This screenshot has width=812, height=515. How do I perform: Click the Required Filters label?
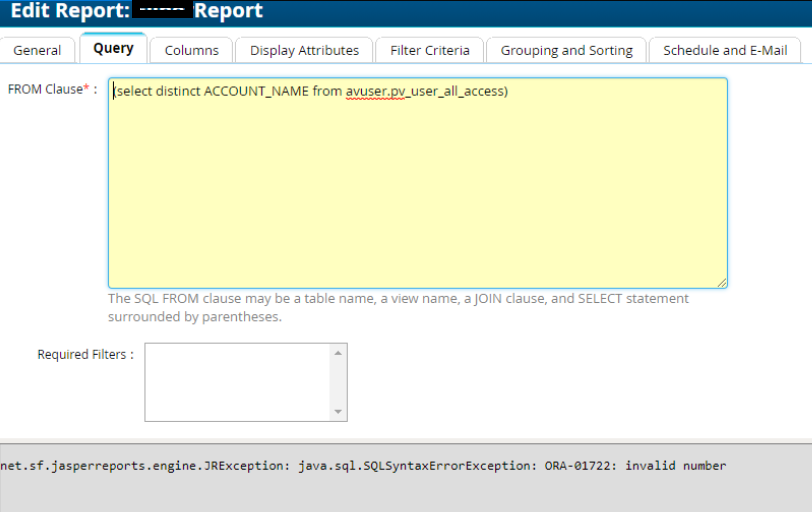(x=85, y=355)
